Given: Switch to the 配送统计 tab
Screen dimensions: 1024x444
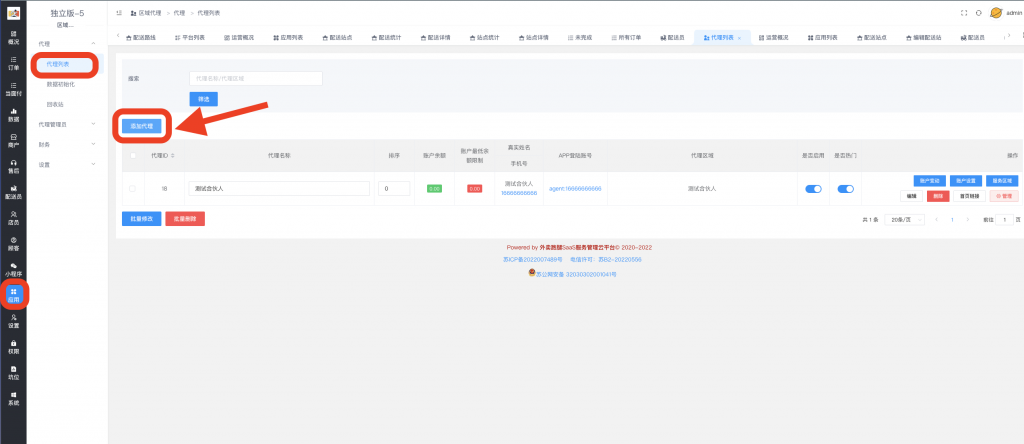Looking at the screenshot, I should (387, 38).
